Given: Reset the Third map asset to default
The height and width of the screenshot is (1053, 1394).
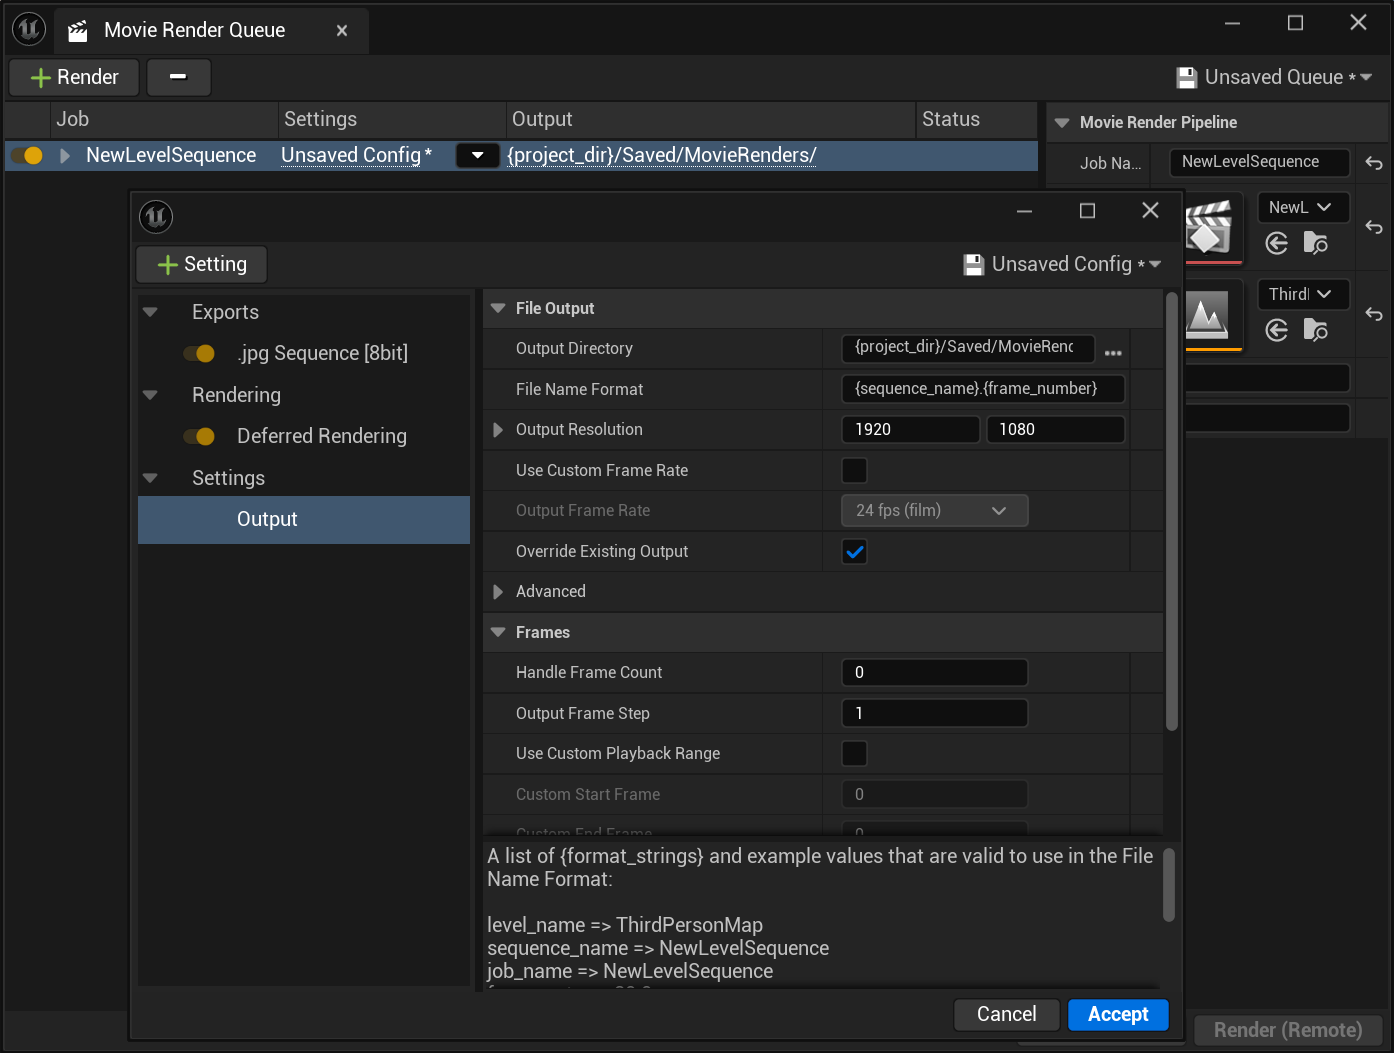Looking at the screenshot, I should 1374,314.
